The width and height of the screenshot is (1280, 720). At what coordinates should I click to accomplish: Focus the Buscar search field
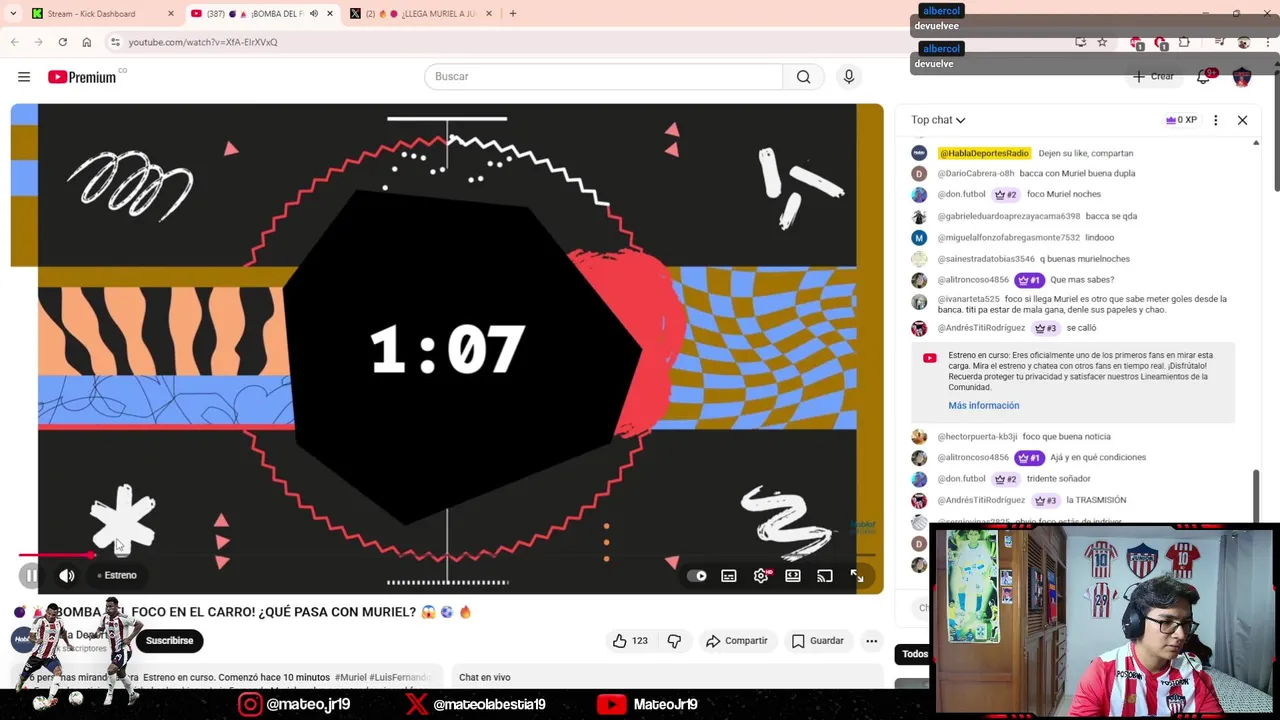click(603, 77)
